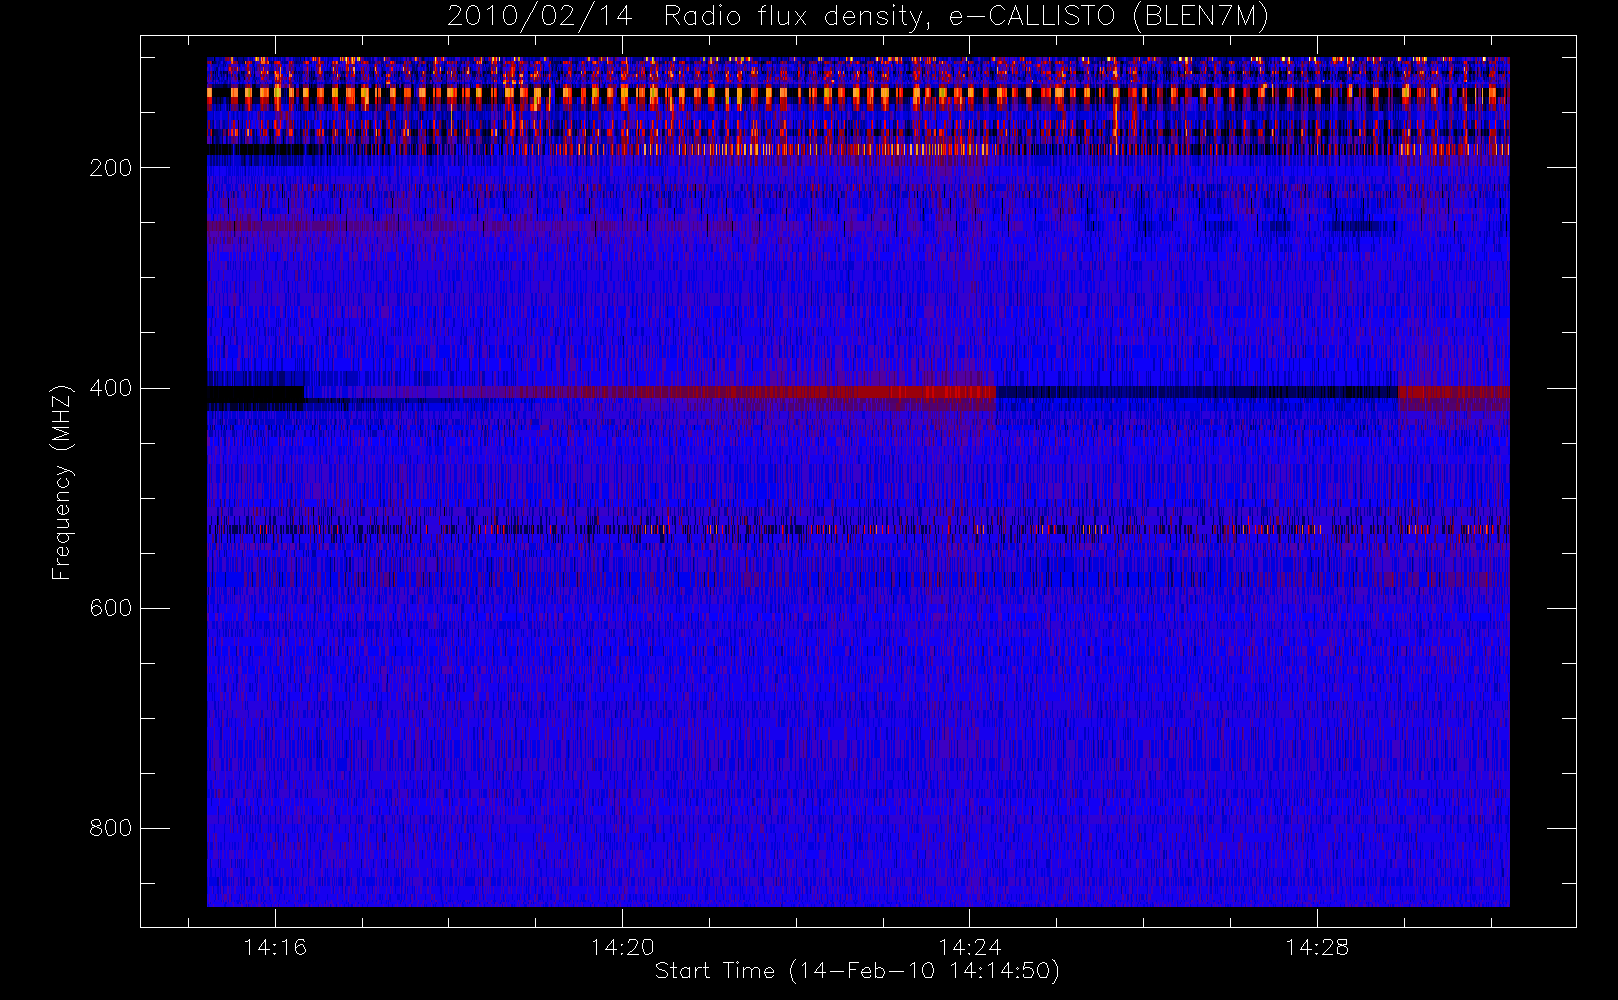
Task: Click the 600 frequency tick label
Action: point(110,608)
